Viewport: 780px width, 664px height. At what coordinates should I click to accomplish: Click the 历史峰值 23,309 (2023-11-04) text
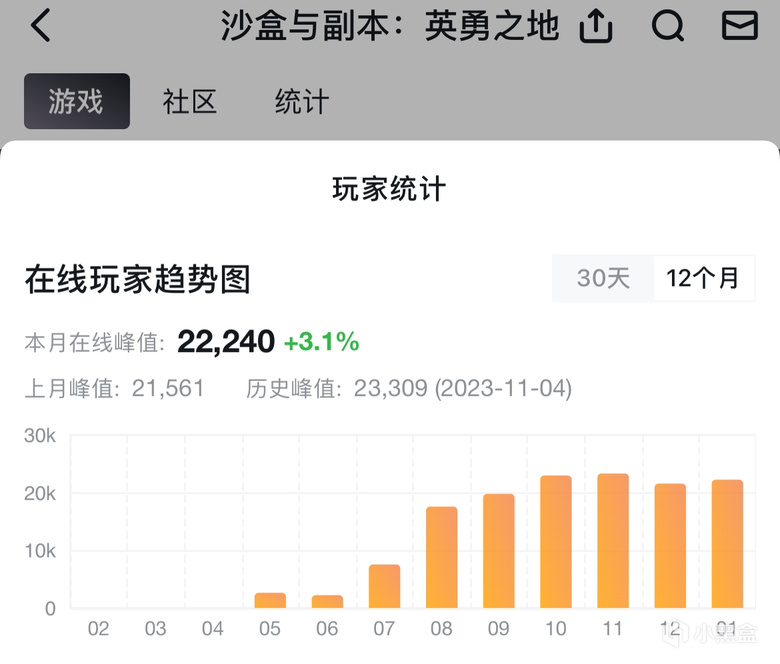click(x=409, y=388)
